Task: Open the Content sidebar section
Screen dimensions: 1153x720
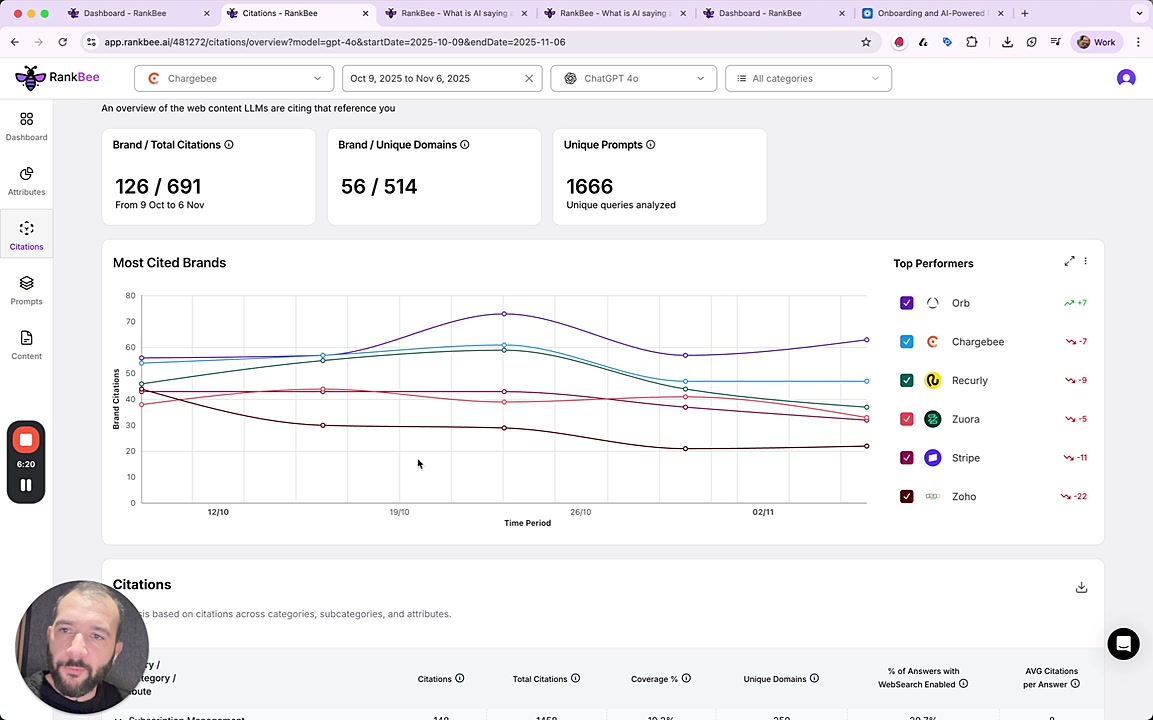Action: [26, 345]
